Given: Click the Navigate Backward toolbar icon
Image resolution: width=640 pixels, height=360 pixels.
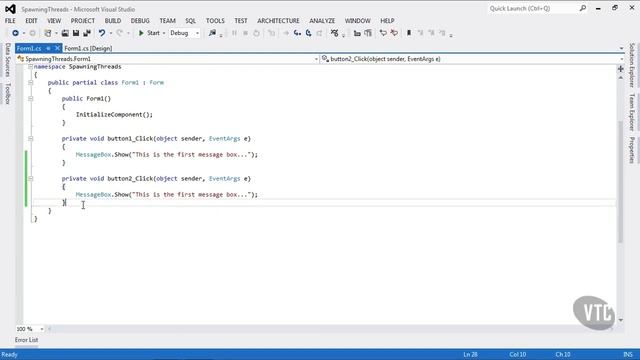Looking at the screenshot, I should [x=16, y=33].
